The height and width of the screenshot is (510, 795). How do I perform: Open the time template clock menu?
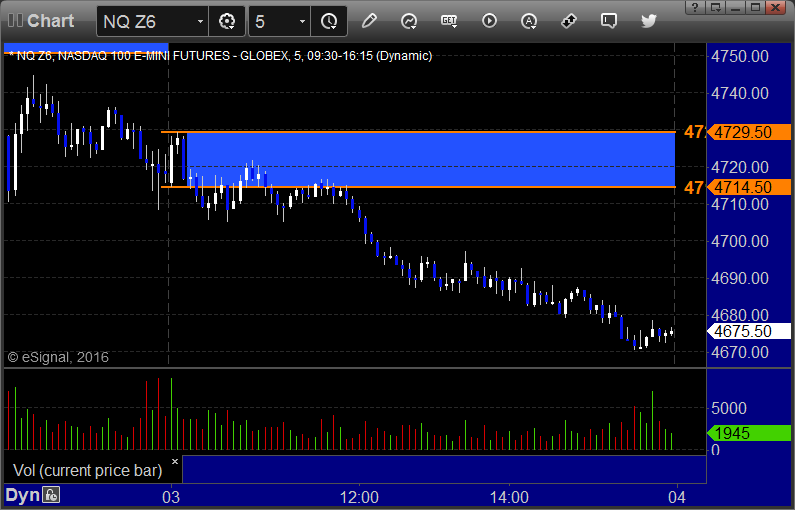329,21
